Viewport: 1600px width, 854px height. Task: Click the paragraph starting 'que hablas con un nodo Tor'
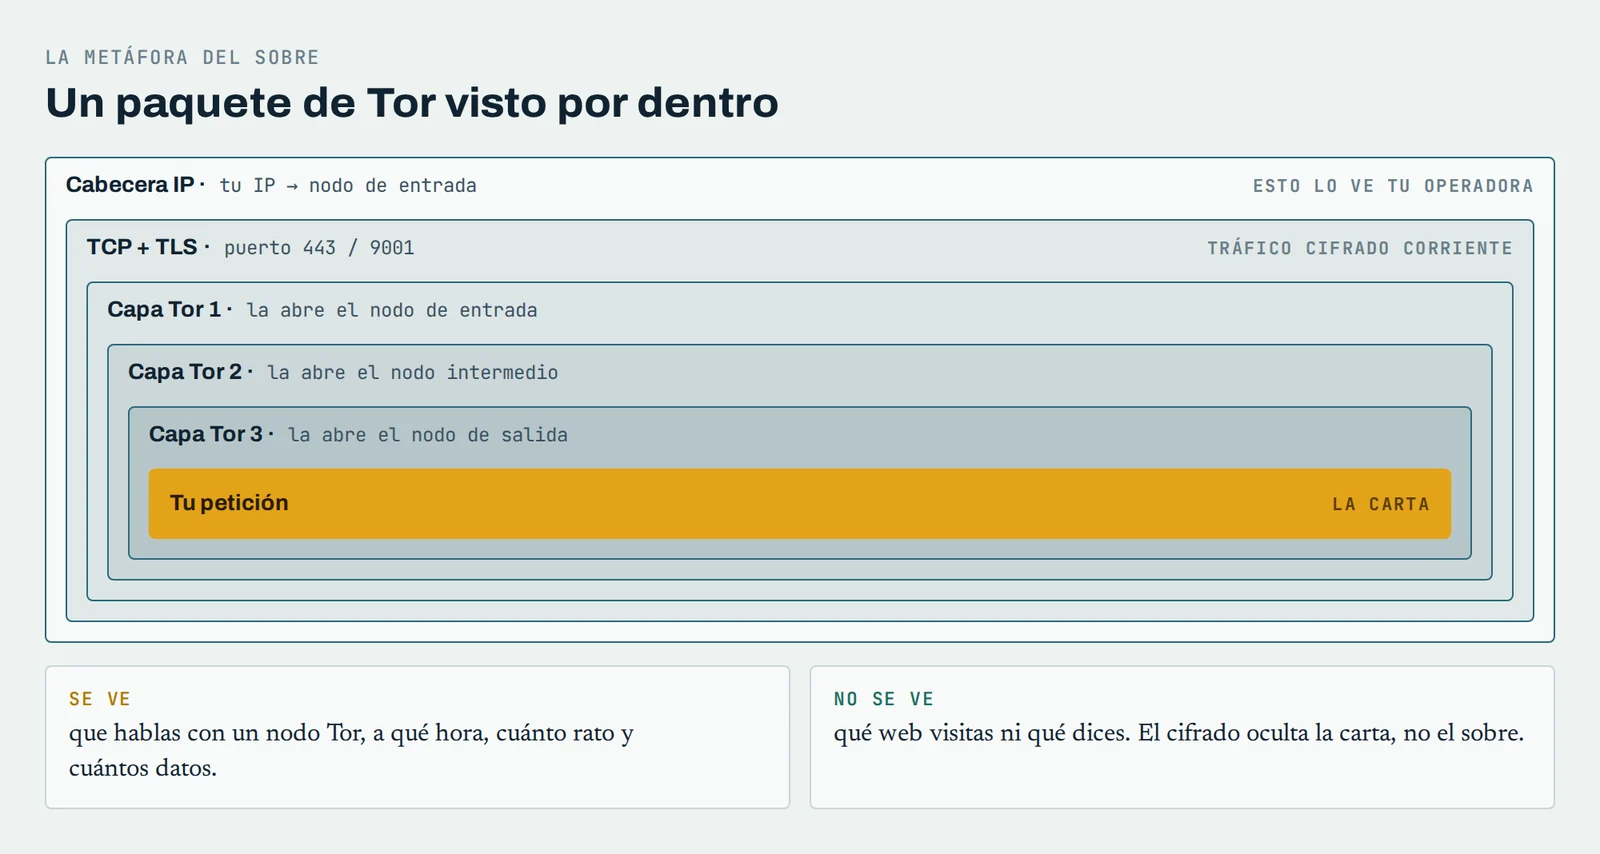coord(351,750)
